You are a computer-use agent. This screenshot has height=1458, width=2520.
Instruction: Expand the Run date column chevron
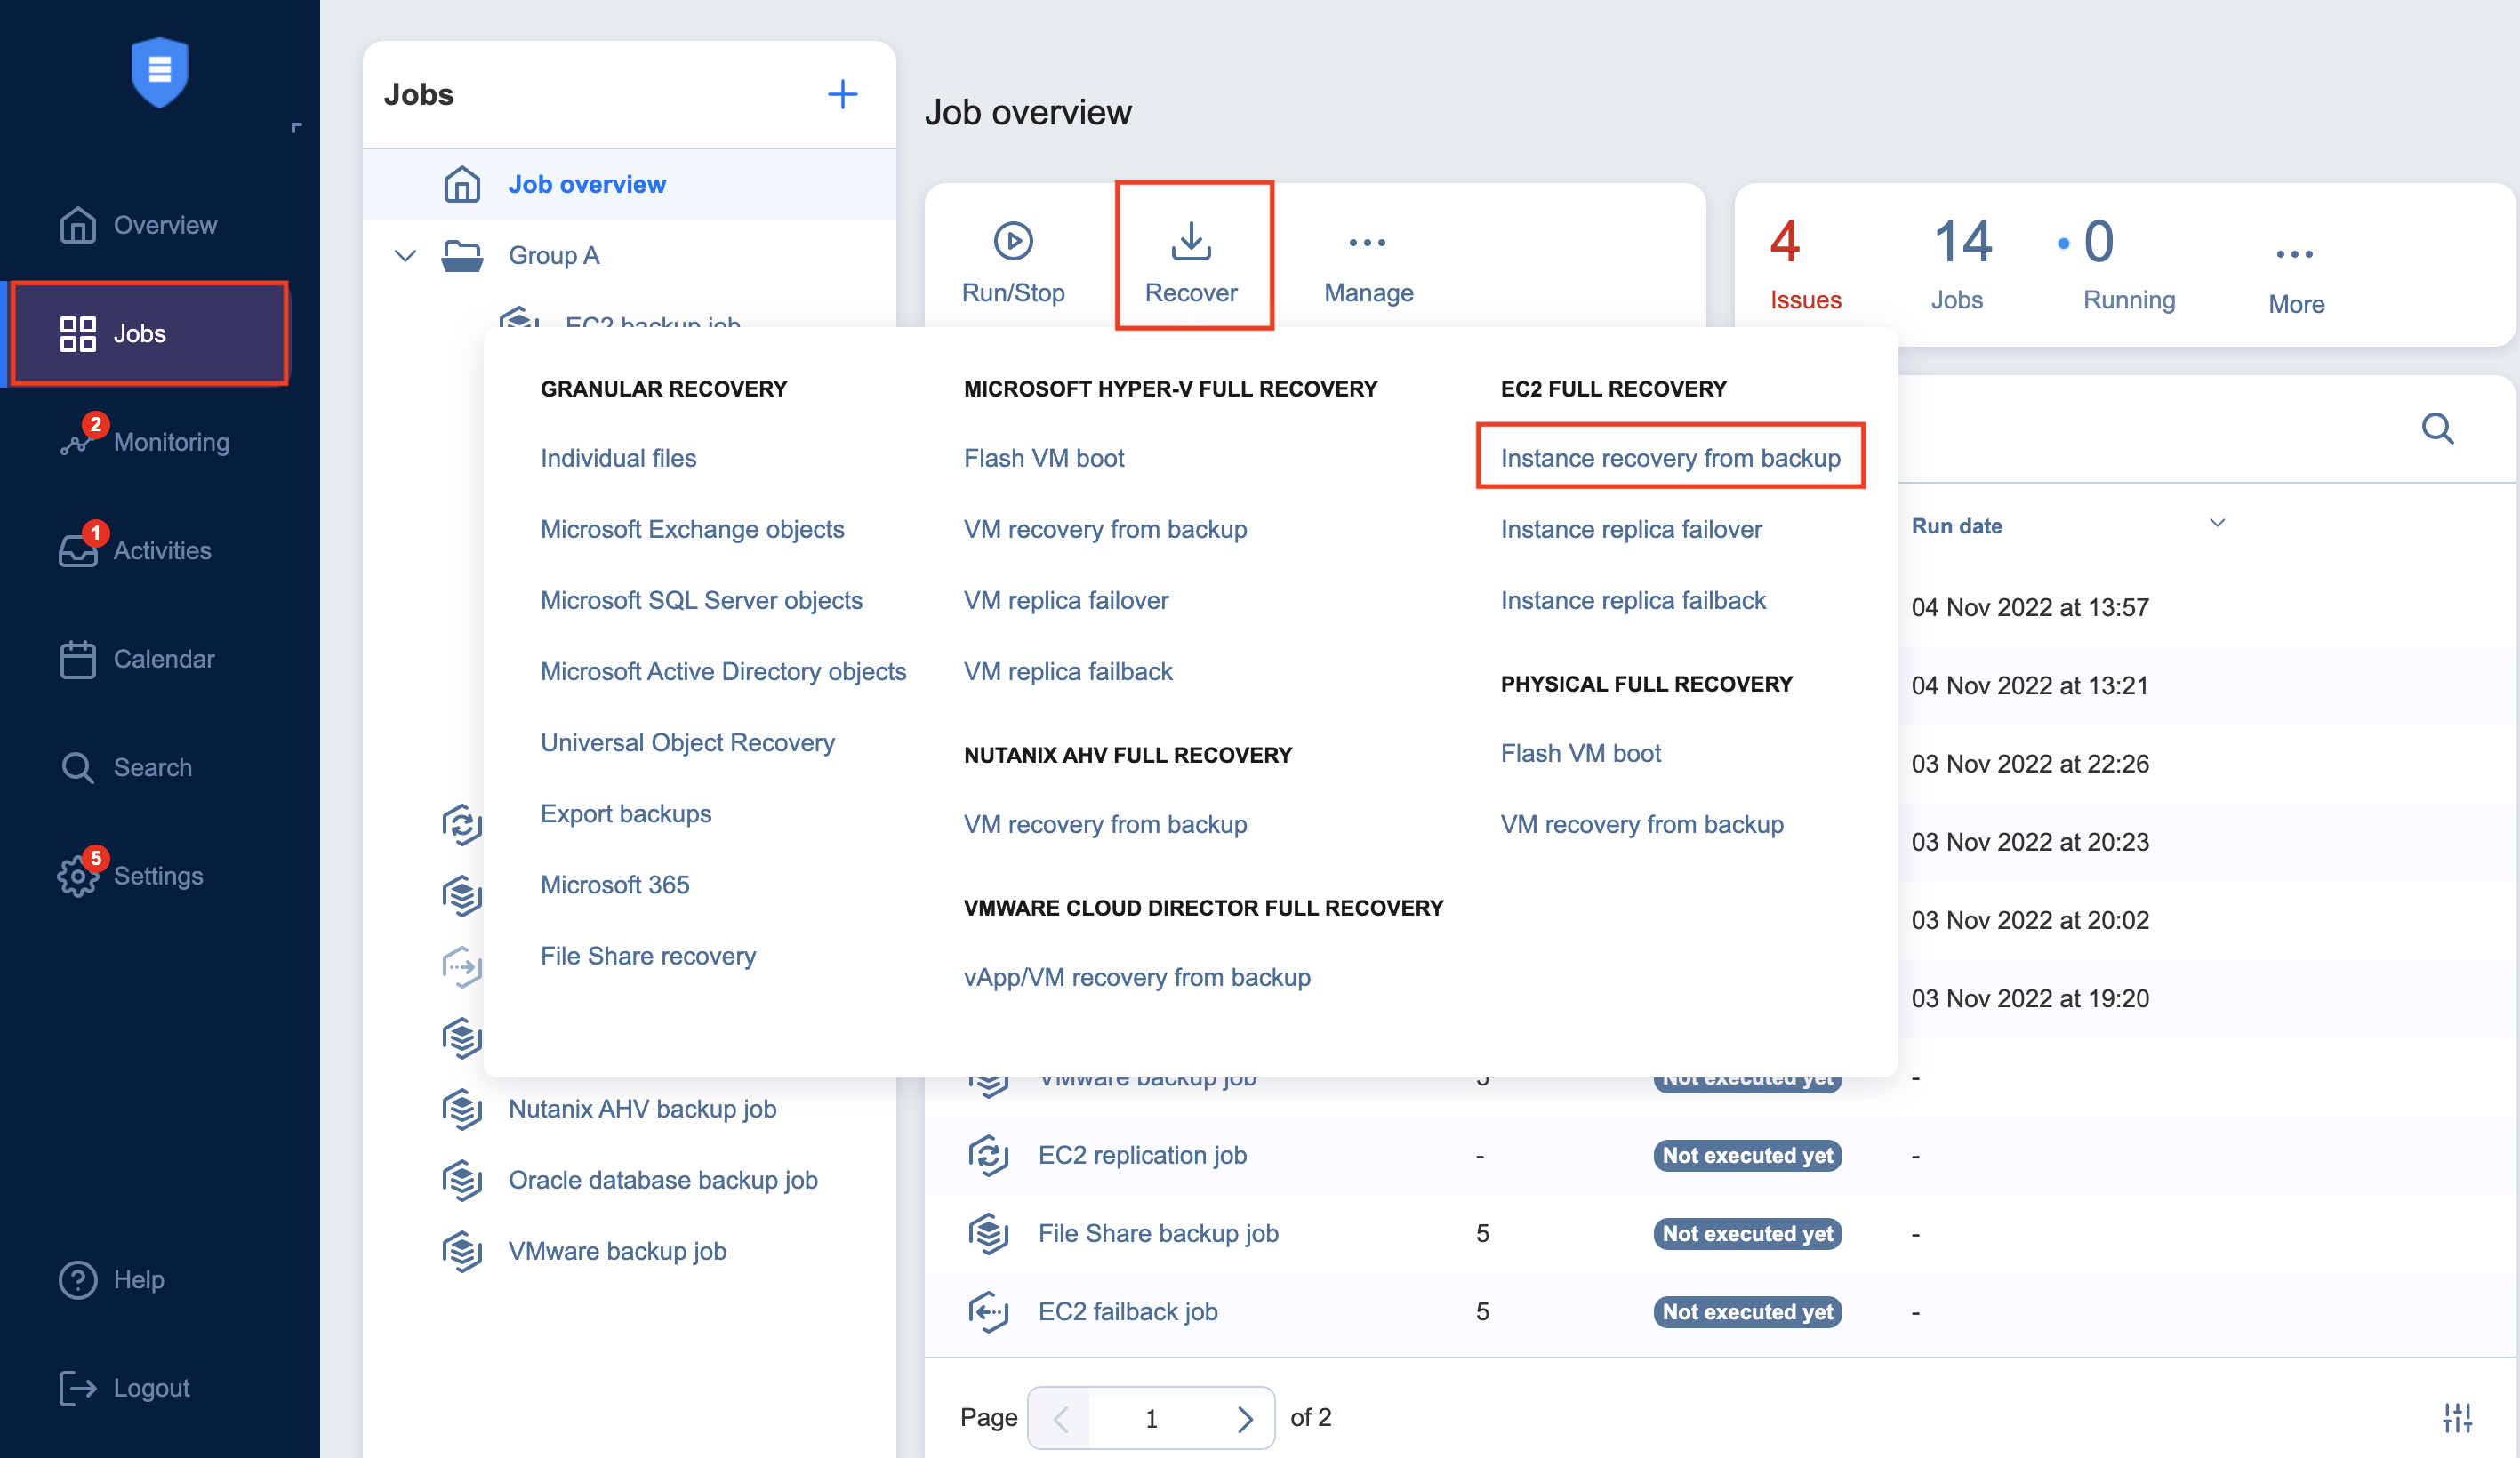[2217, 523]
